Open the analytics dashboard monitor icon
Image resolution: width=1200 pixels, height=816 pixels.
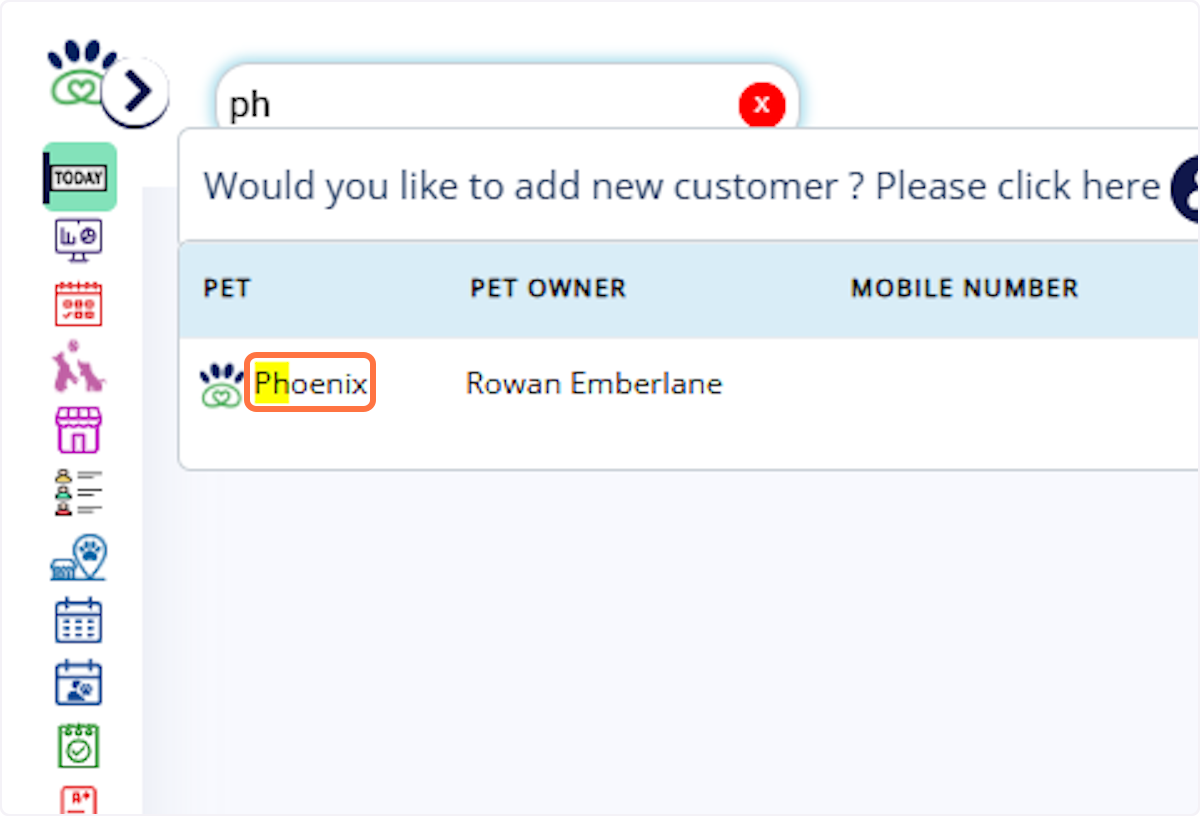coord(78,239)
